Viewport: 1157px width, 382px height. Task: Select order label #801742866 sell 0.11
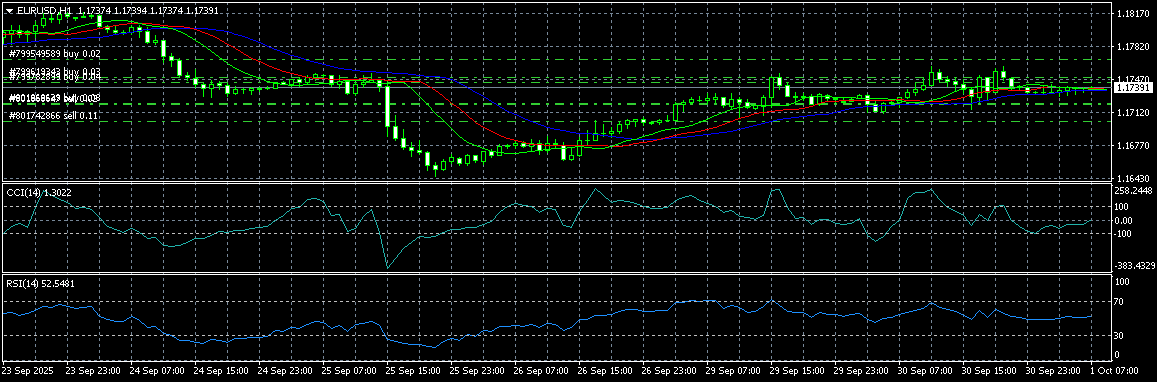point(54,116)
